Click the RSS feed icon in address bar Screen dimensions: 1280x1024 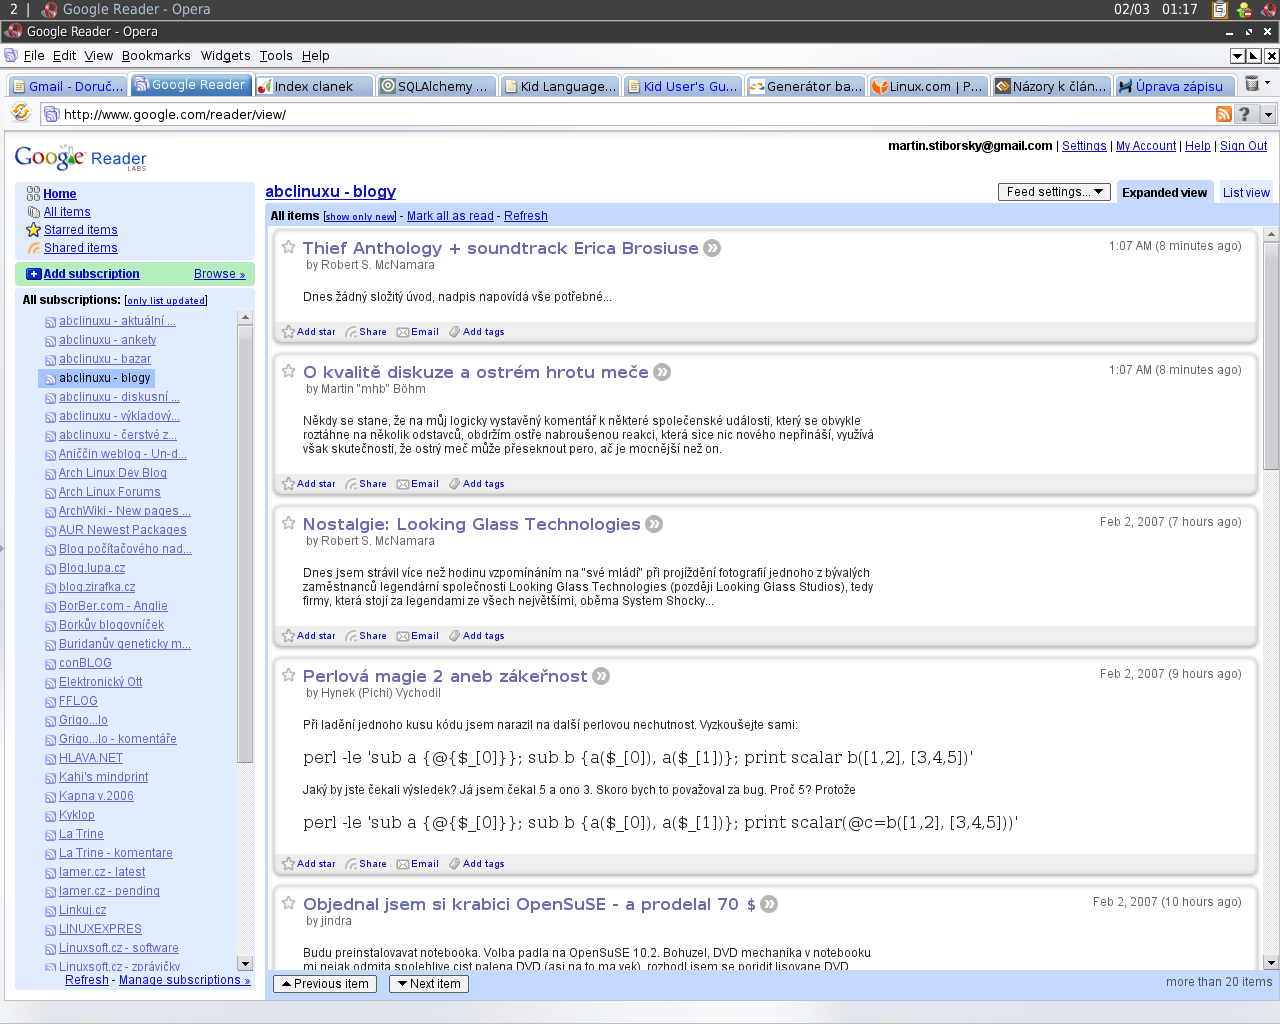point(1224,114)
